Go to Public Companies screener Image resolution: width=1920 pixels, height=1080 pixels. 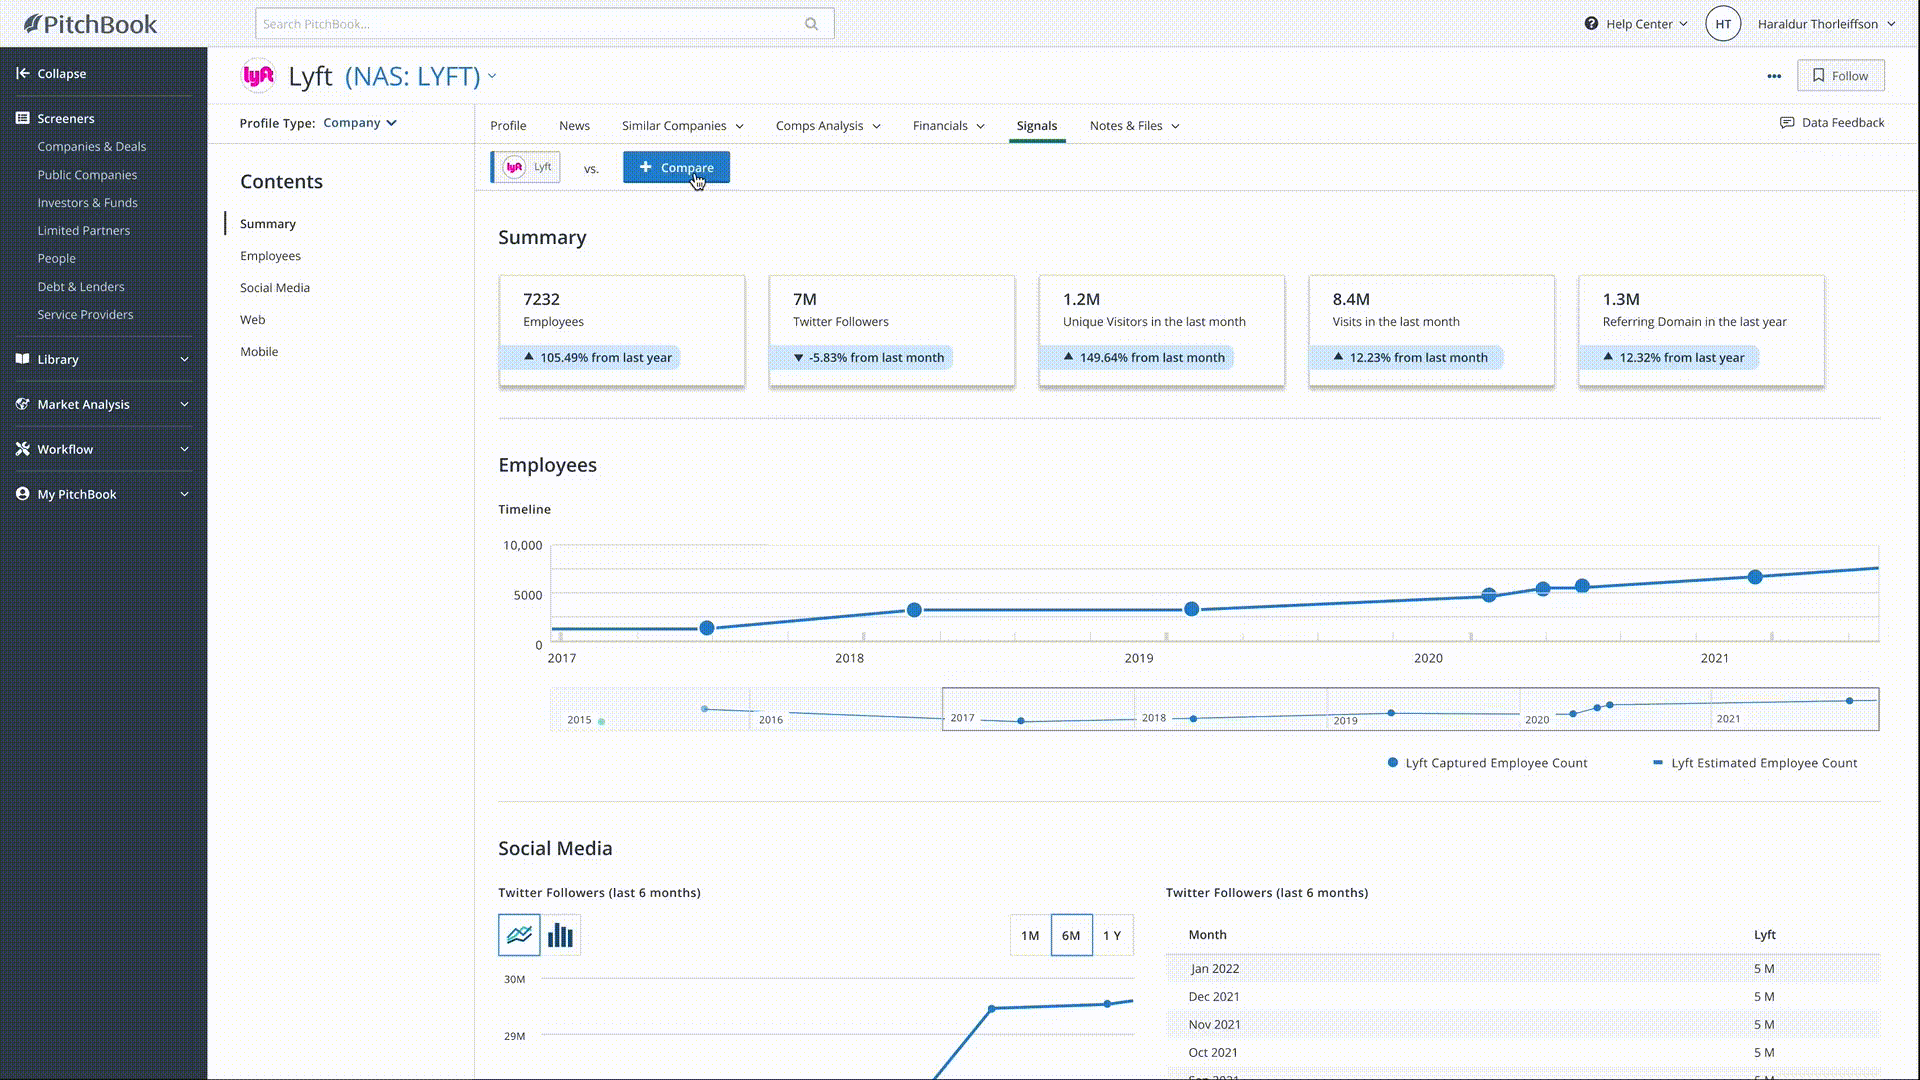click(87, 174)
